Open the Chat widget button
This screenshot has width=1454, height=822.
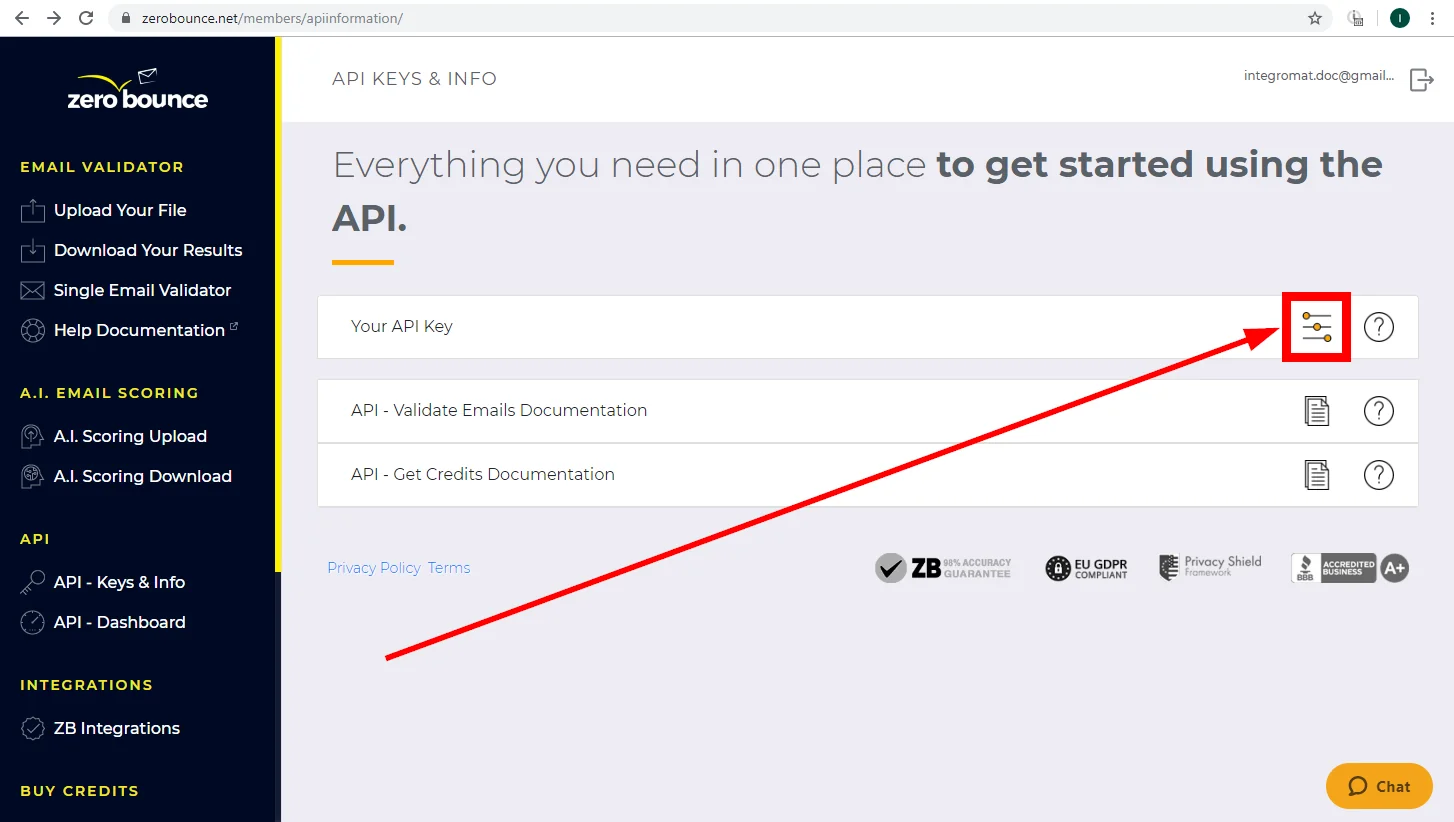coord(1379,786)
